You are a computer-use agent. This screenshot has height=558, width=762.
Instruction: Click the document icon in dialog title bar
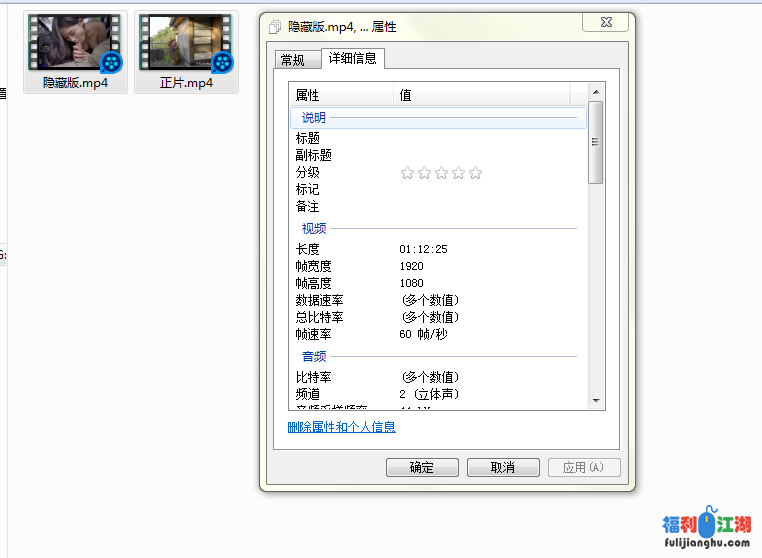275,27
